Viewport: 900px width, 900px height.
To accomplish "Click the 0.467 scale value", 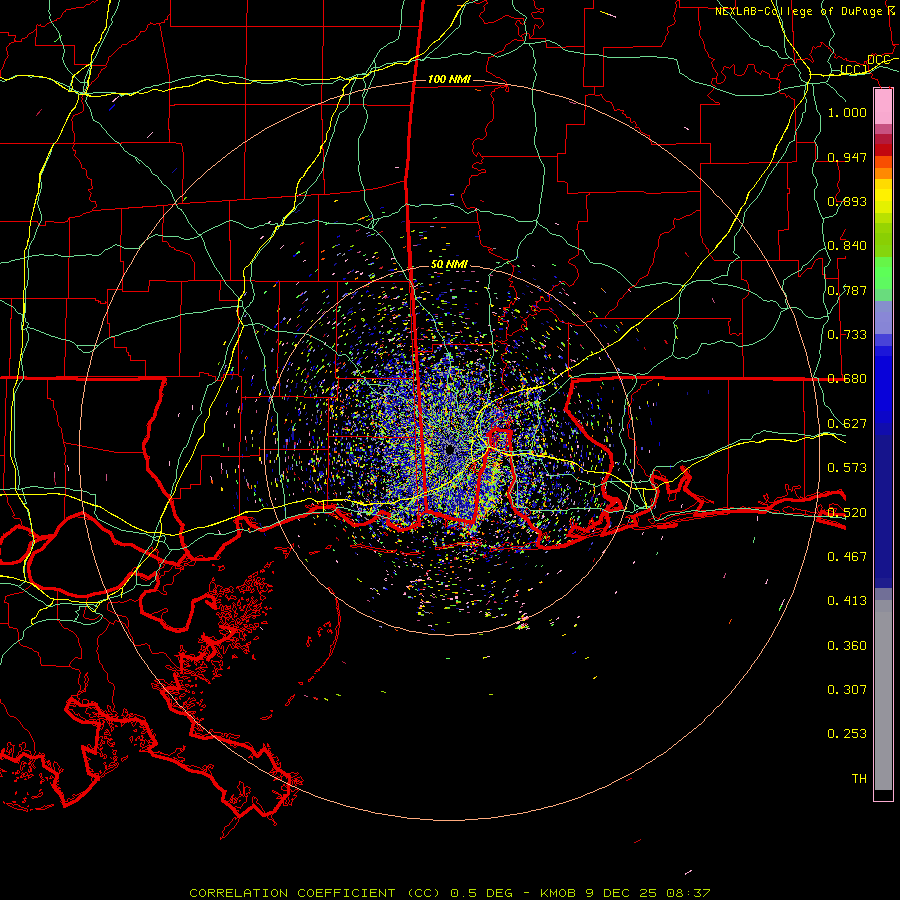I will point(847,557).
